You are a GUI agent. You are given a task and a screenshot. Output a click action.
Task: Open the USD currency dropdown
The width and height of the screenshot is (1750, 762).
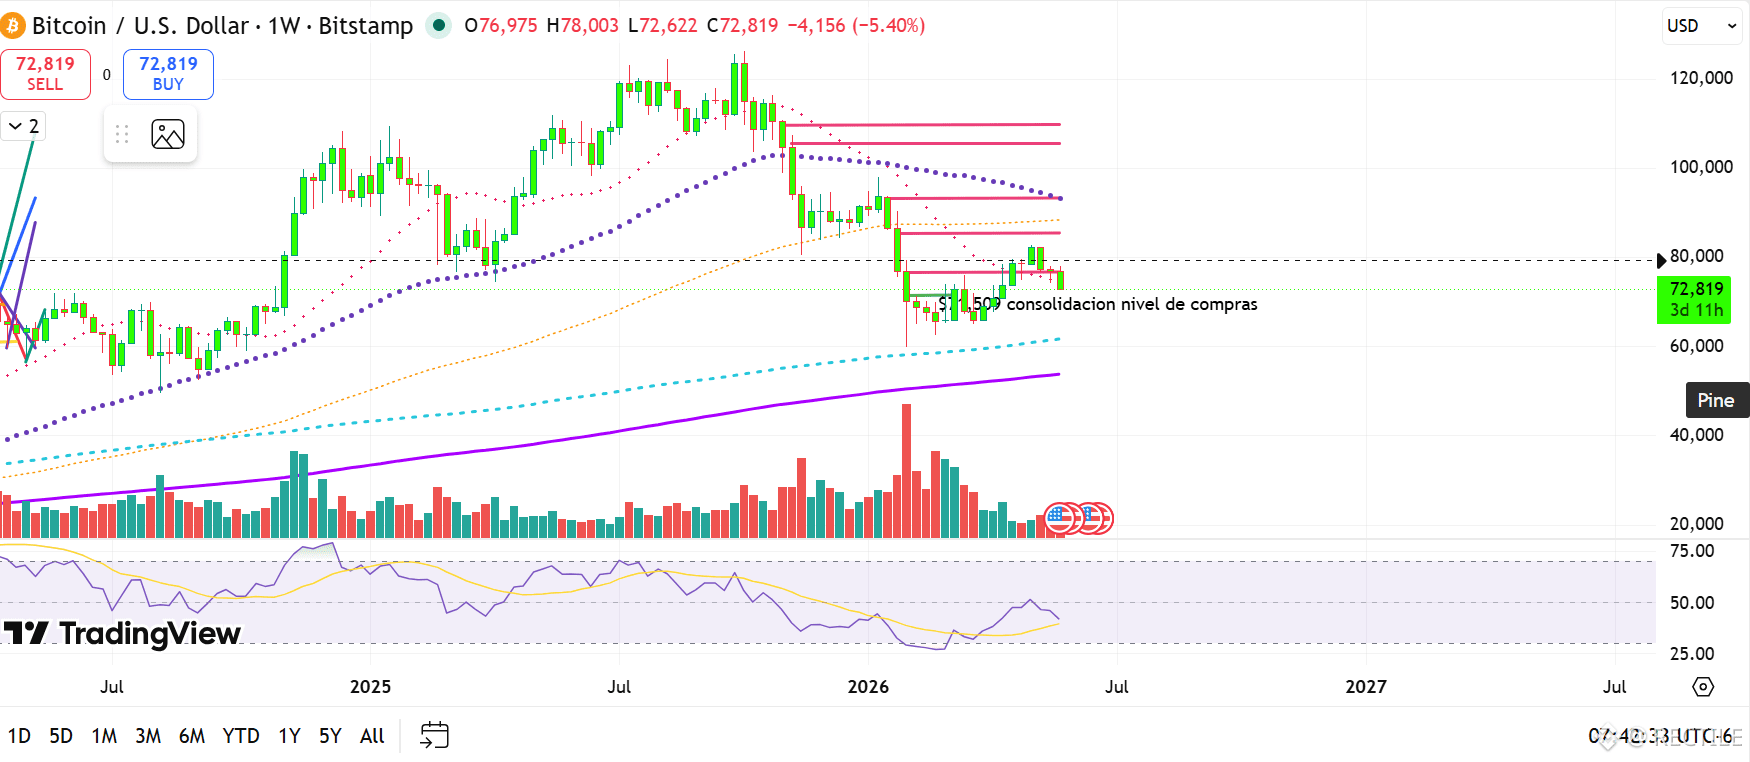pyautogui.click(x=1702, y=26)
